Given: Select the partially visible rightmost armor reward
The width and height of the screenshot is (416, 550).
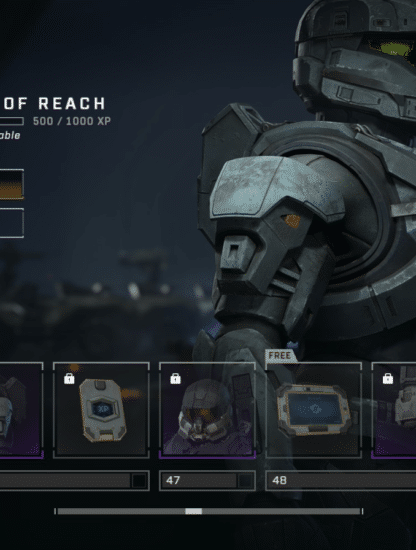Looking at the screenshot, I should coord(394,410).
